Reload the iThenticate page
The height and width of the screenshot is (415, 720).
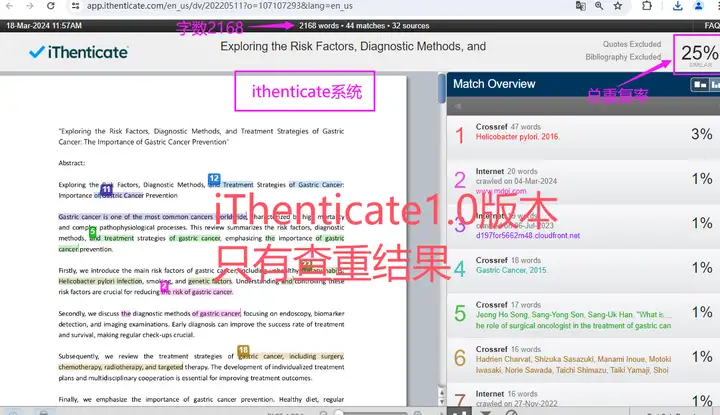51,6
